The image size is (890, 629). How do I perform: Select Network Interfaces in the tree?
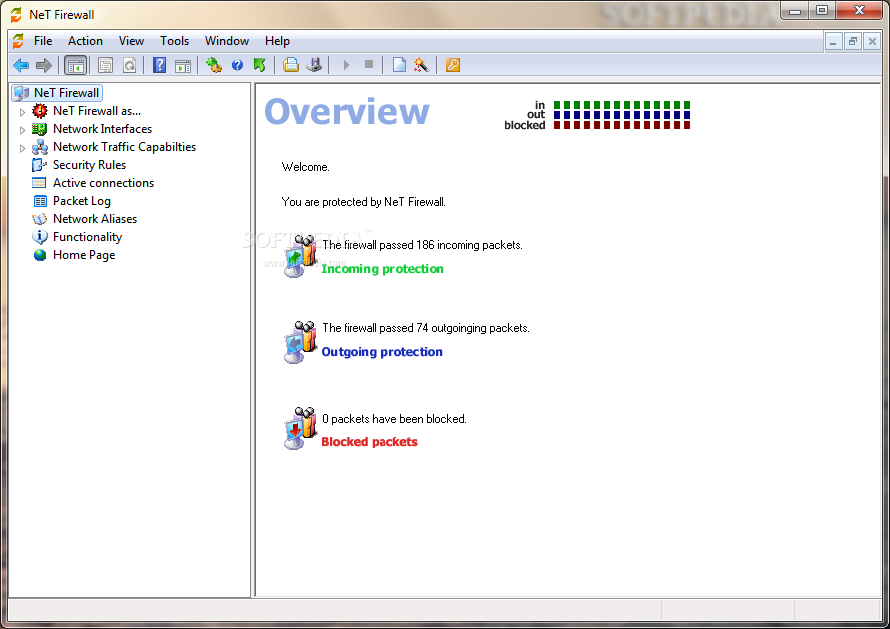coord(103,129)
